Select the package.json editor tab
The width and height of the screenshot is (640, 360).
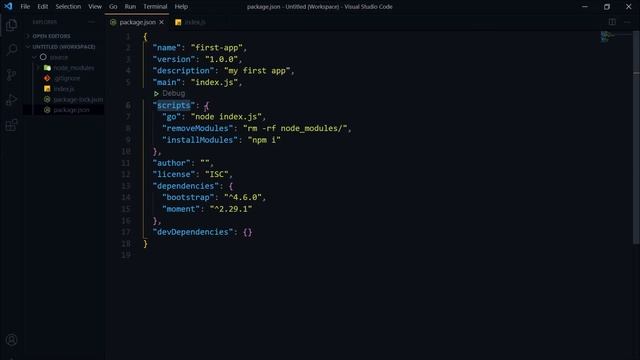coord(137,22)
